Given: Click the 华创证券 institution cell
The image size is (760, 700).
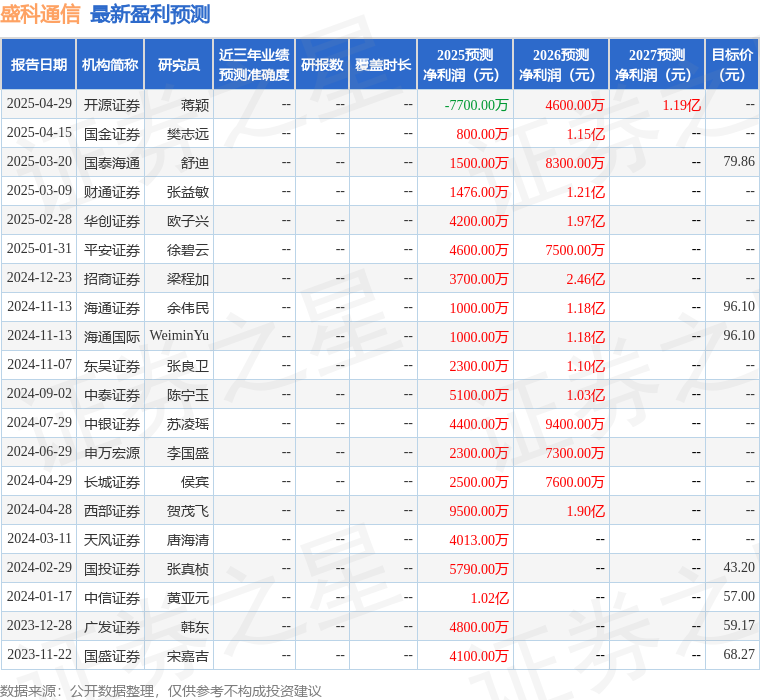Looking at the screenshot, I should tap(112, 221).
